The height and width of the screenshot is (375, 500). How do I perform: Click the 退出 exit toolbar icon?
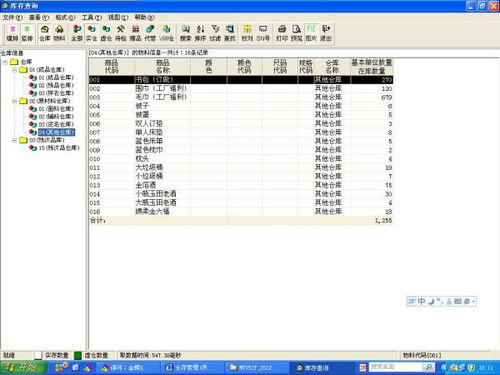[x=326, y=33]
